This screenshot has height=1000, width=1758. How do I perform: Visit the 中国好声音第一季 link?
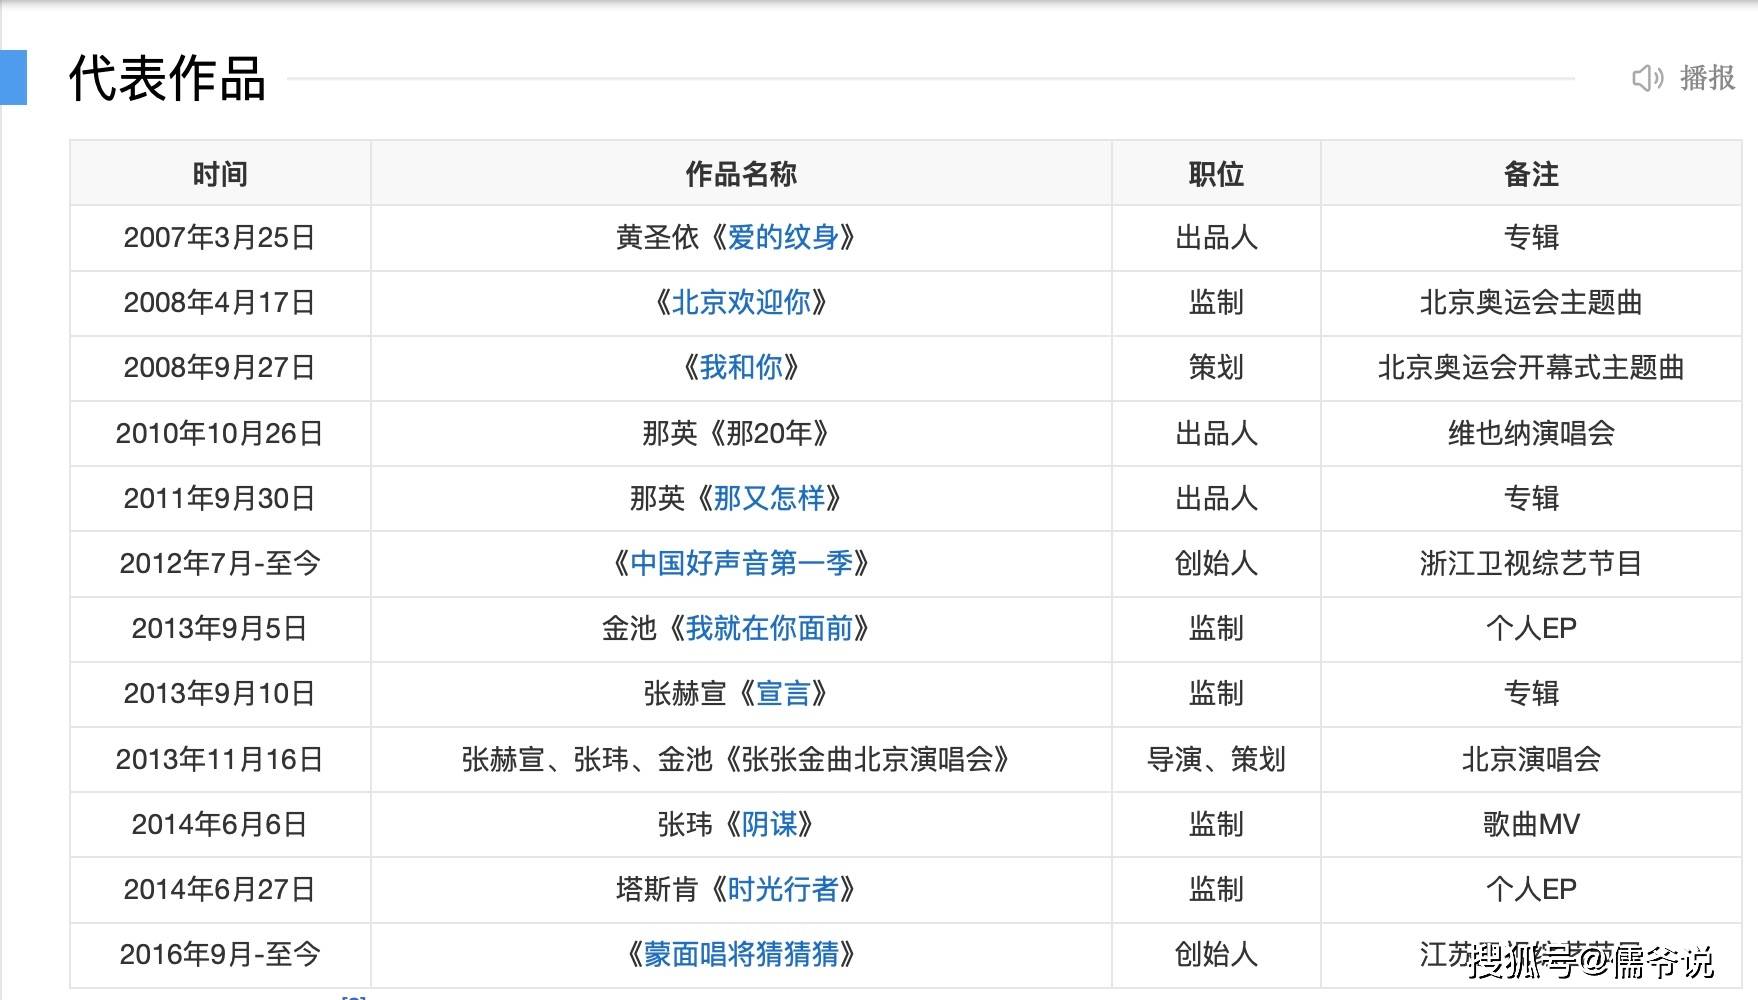pyautogui.click(x=741, y=563)
